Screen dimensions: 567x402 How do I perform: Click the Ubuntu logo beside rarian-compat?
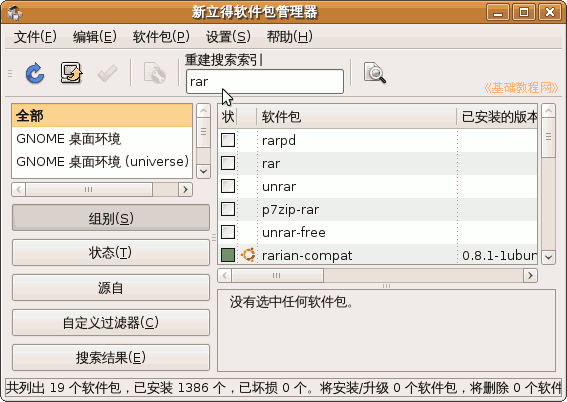(248, 255)
